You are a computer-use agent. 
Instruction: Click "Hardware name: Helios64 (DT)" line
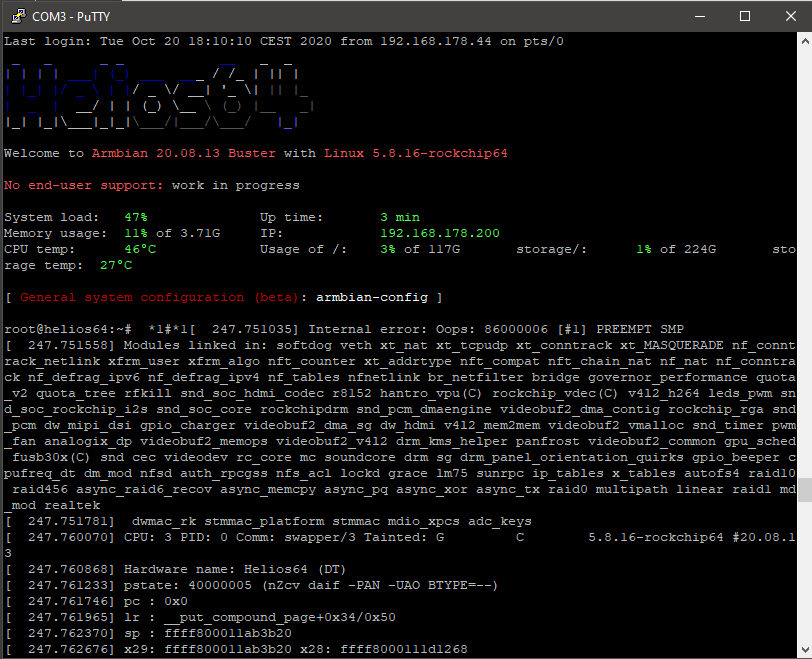(235, 570)
